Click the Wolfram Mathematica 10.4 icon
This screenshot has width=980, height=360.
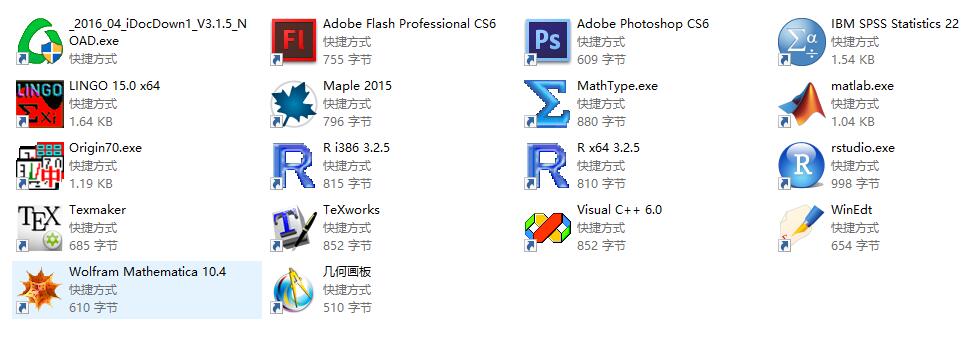39,290
